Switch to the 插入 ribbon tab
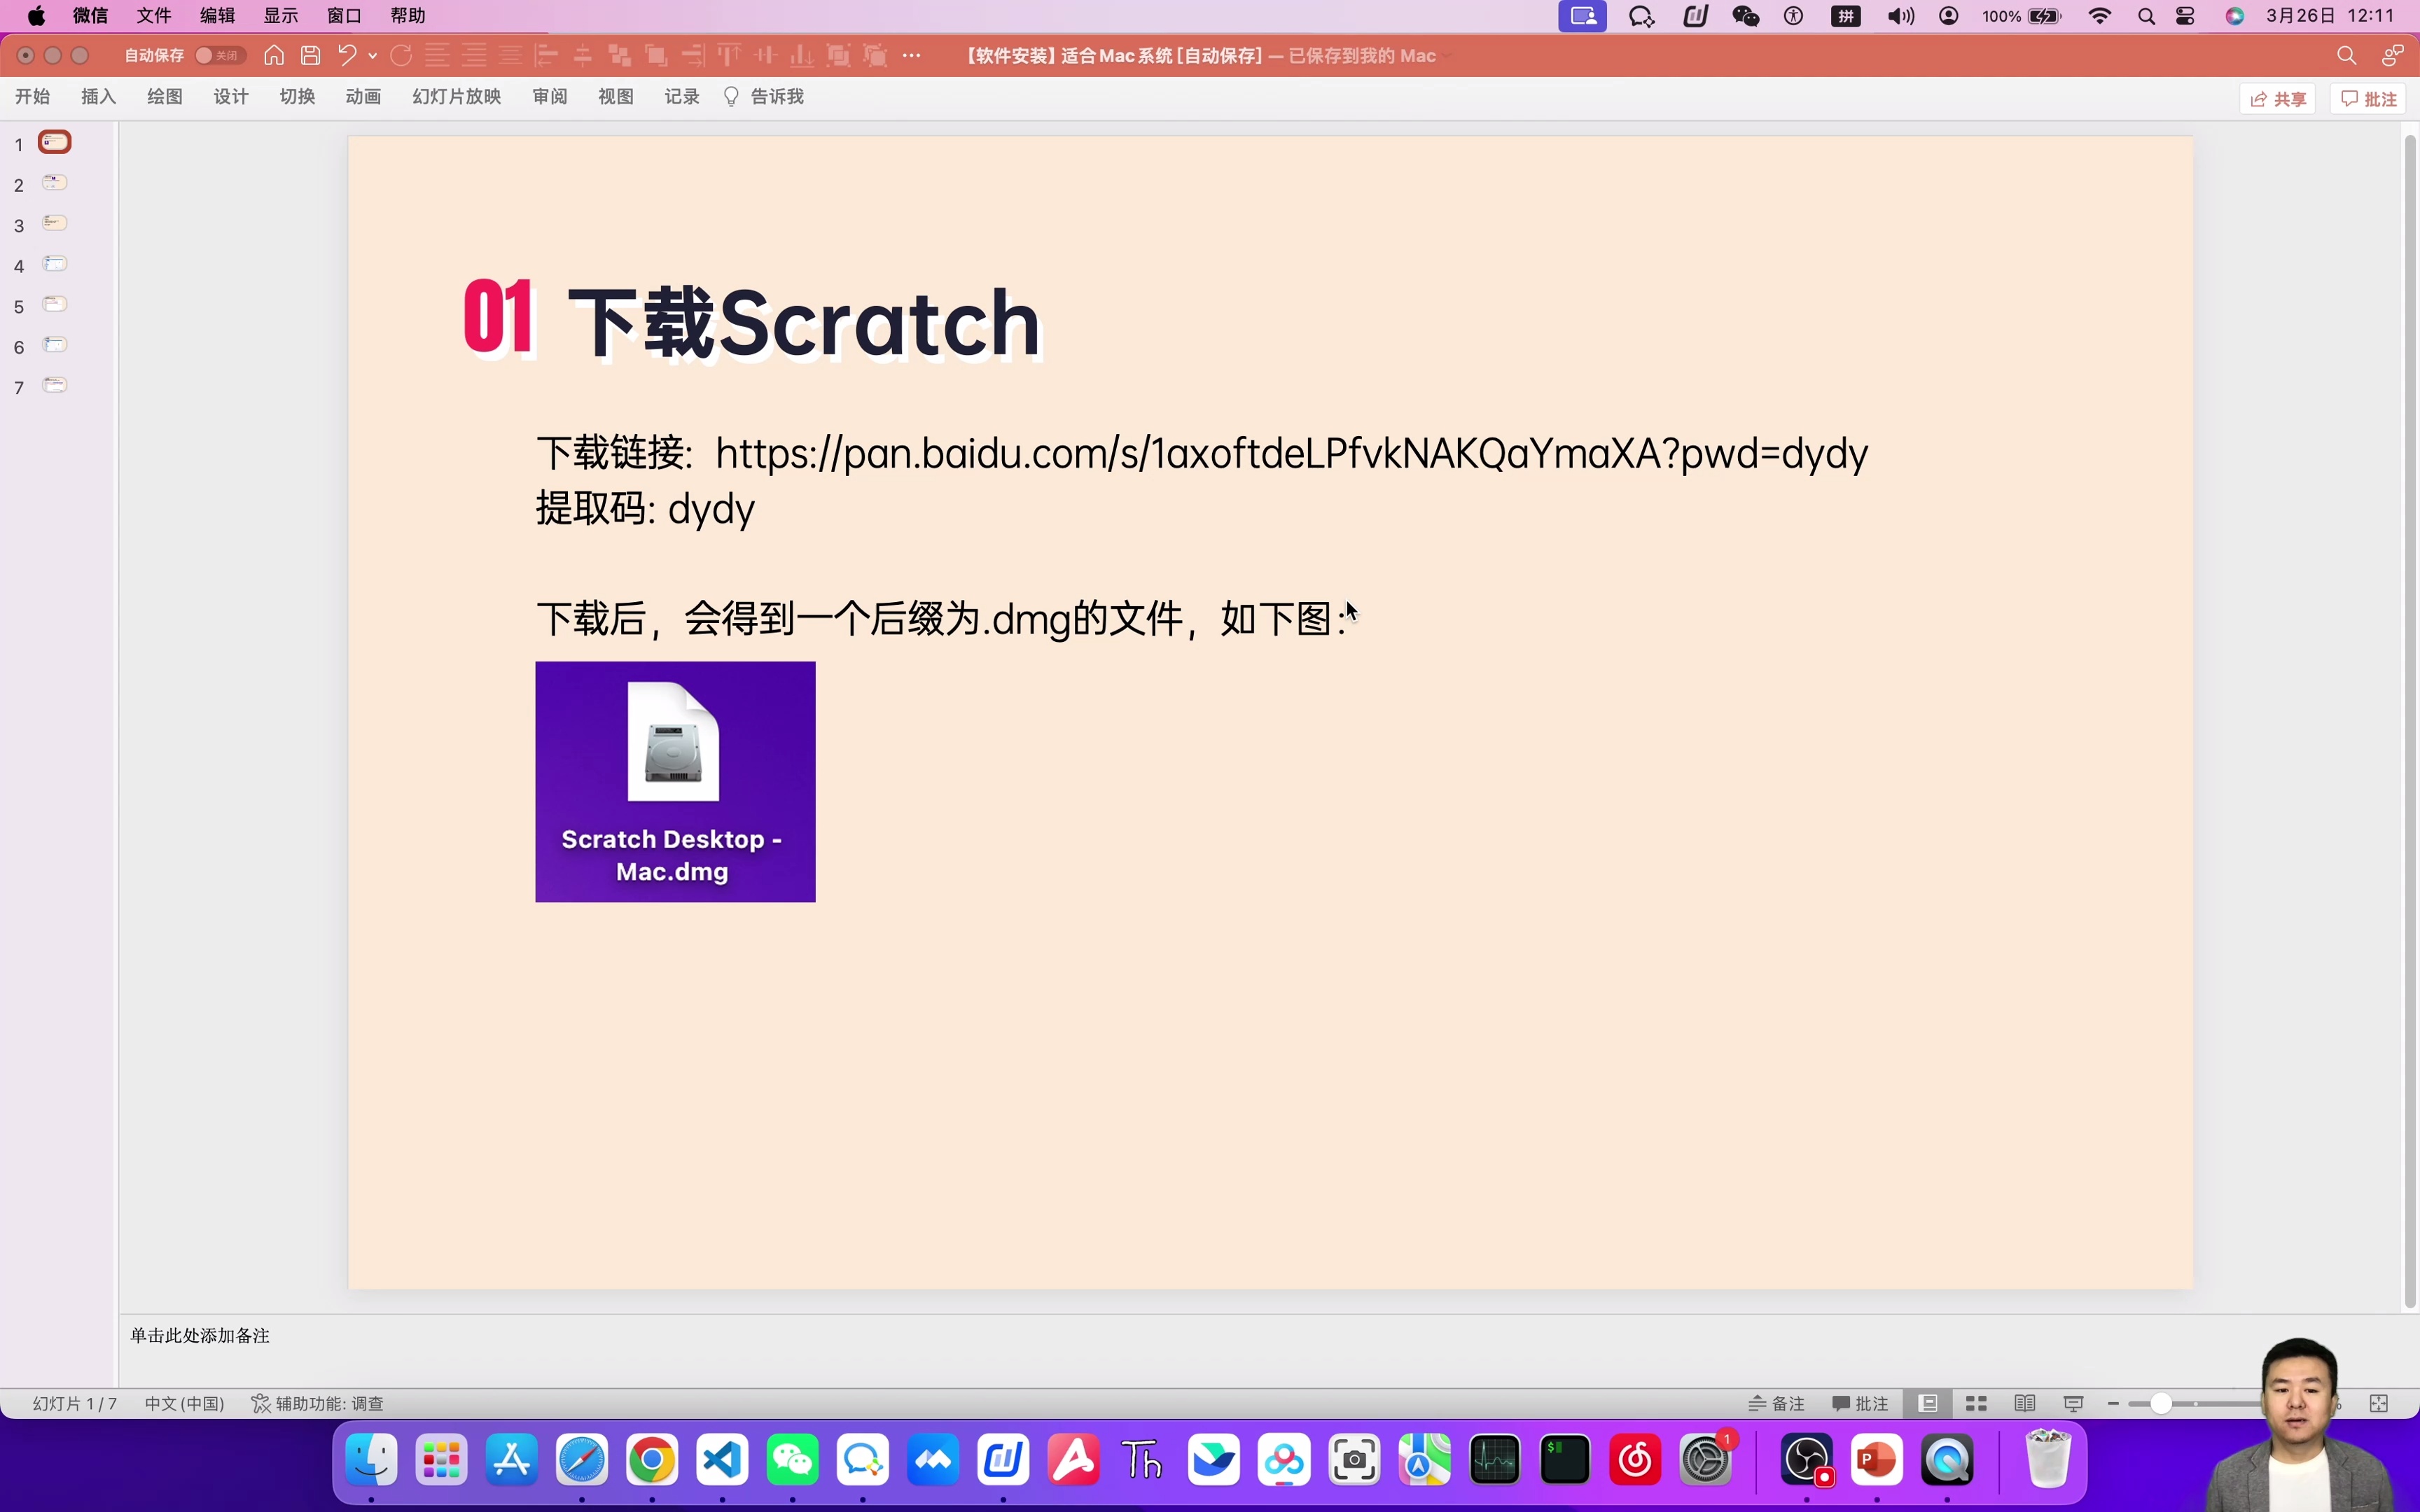 click(x=96, y=96)
